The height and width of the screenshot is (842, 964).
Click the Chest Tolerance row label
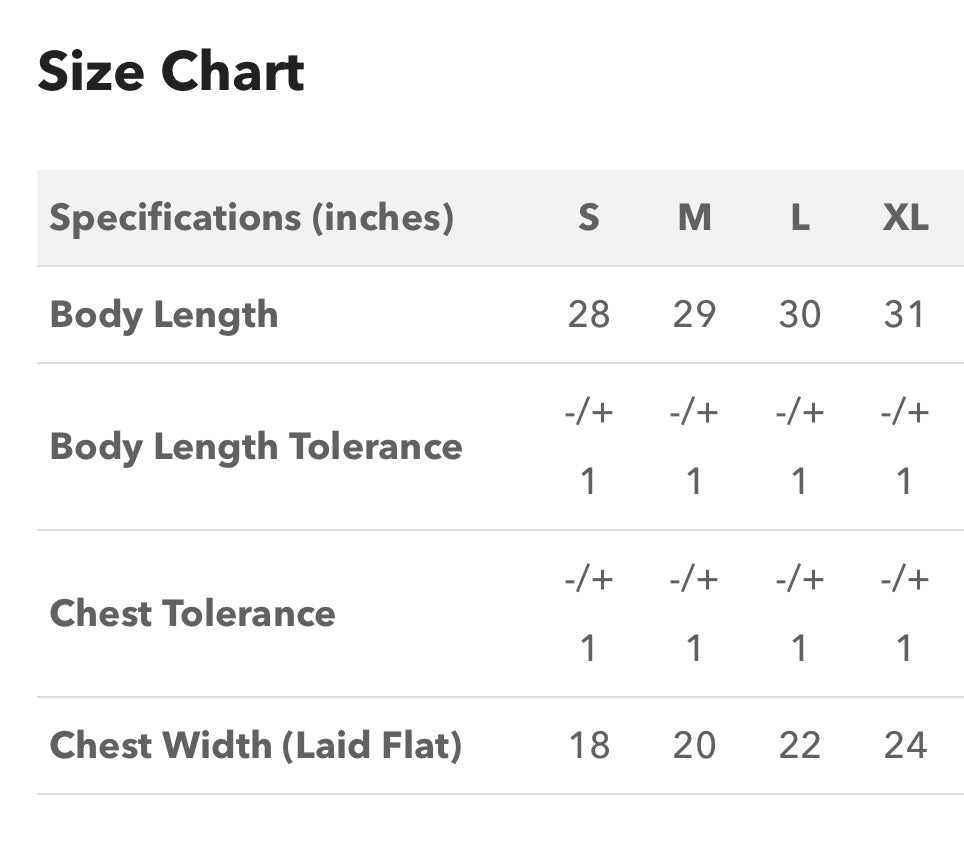click(192, 614)
